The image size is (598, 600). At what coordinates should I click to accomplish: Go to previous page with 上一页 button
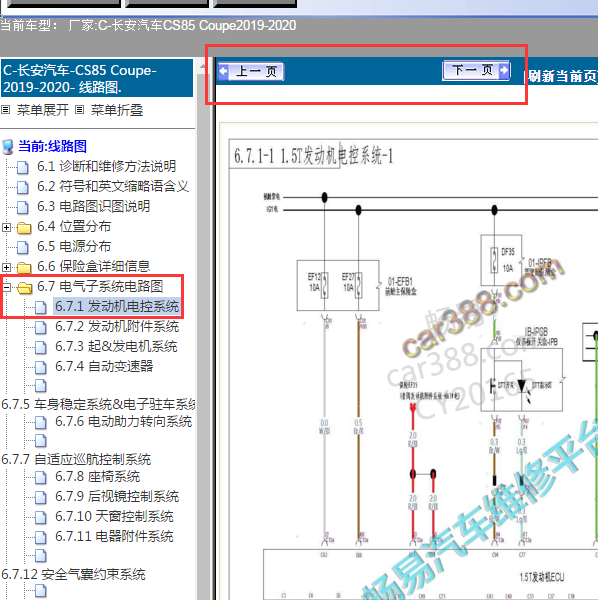tap(251, 72)
